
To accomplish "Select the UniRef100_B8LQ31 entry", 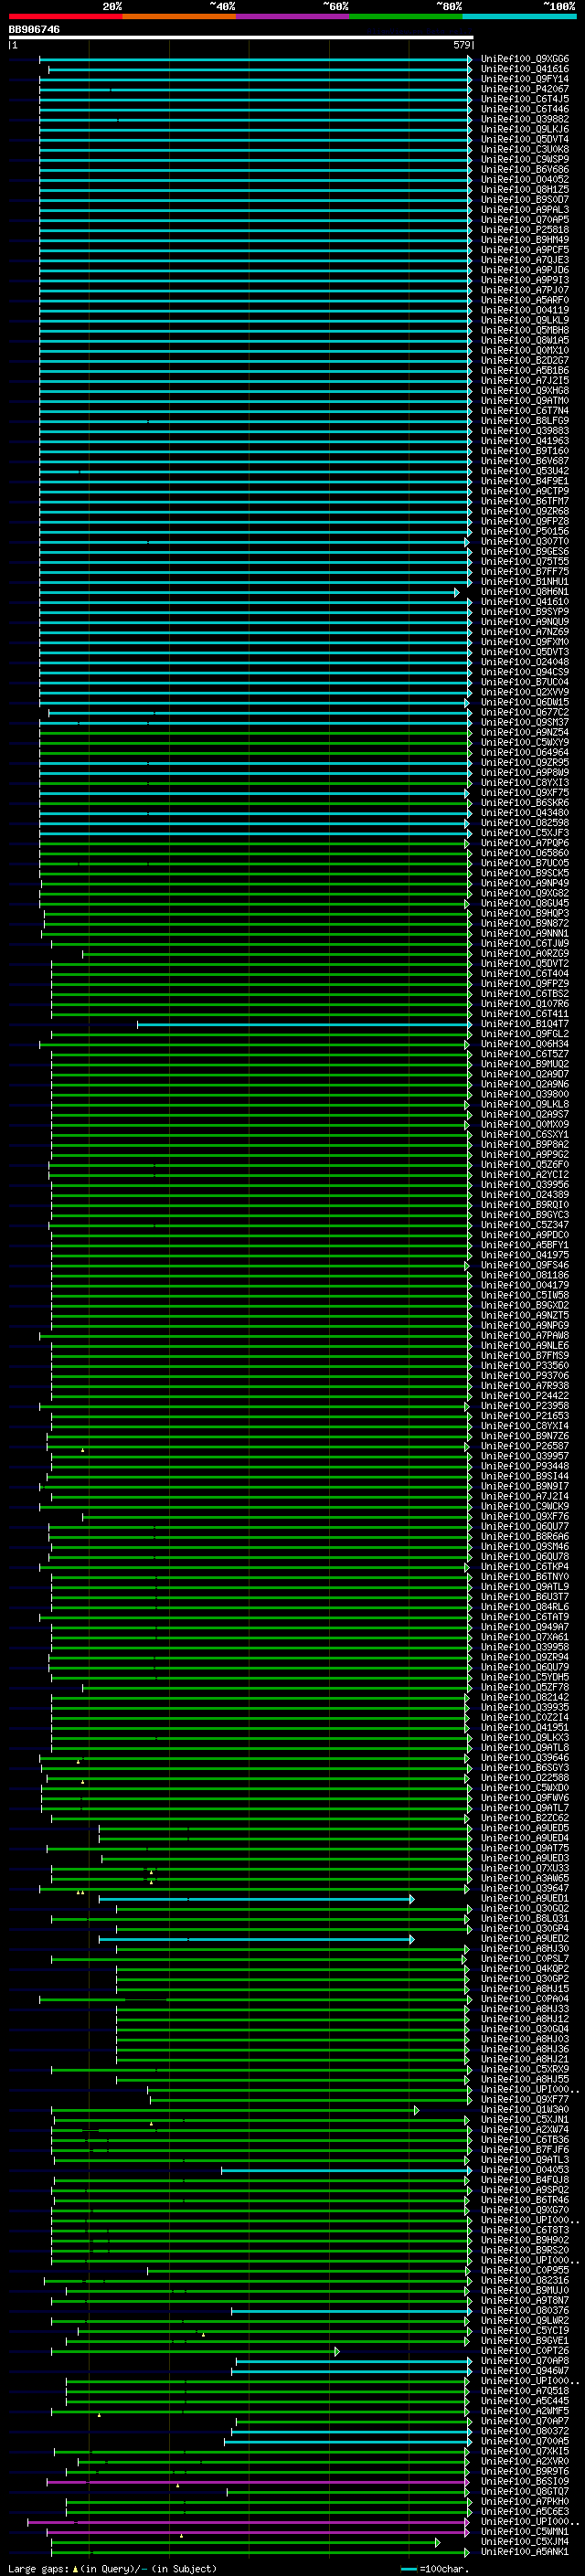I will pos(525,1918).
